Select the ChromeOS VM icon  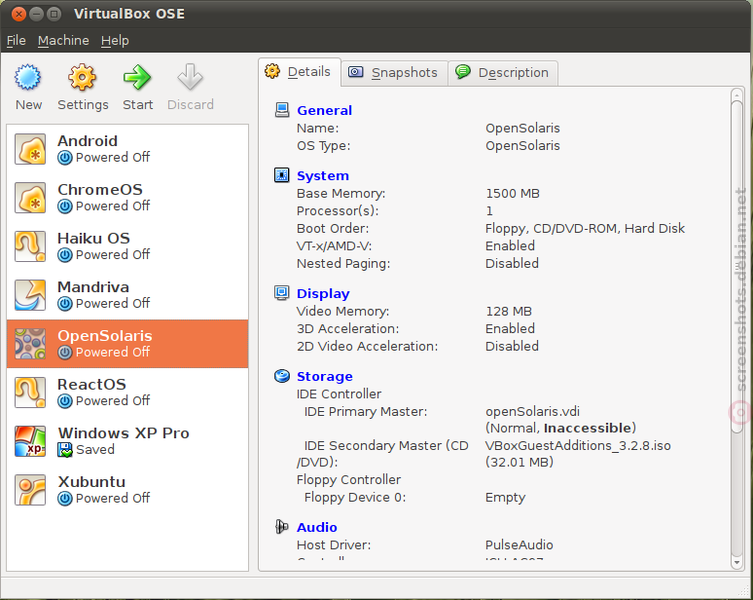click(30, 197)
